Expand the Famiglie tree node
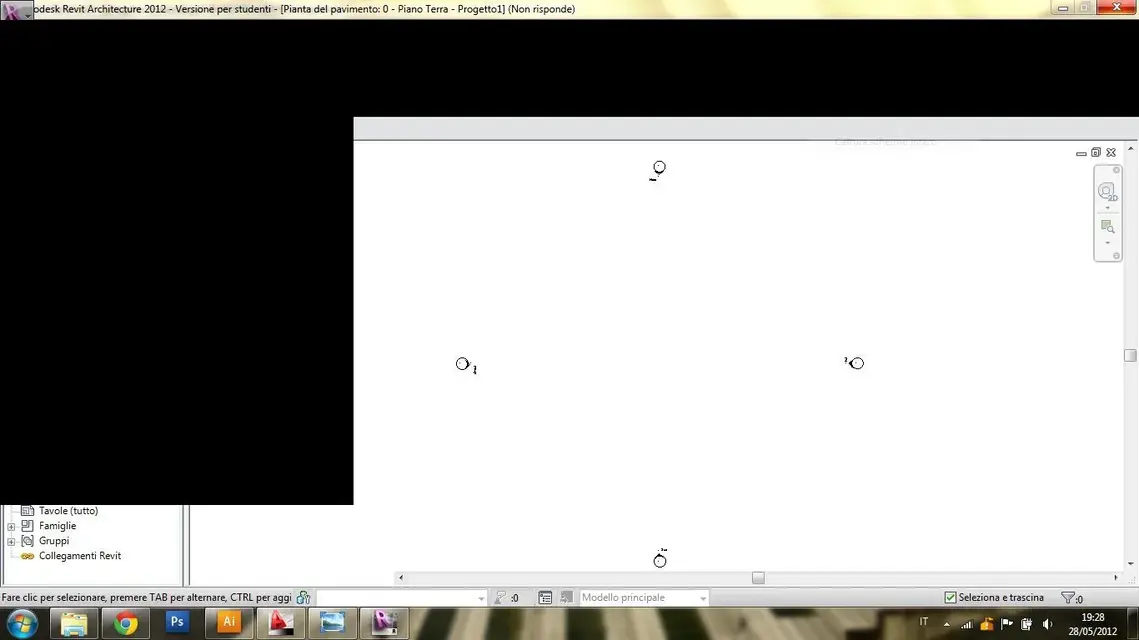1139x640 pixels. (11, 527)
